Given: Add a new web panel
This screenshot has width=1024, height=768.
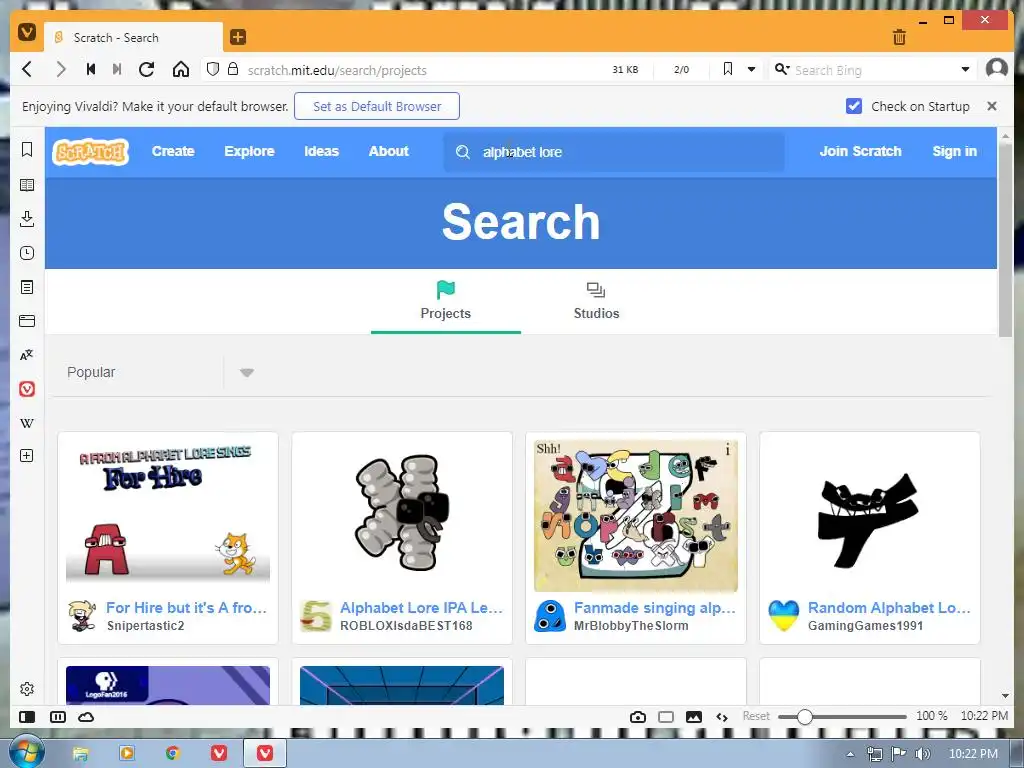Looking at the screenshot, I should [x=27, y=456].
